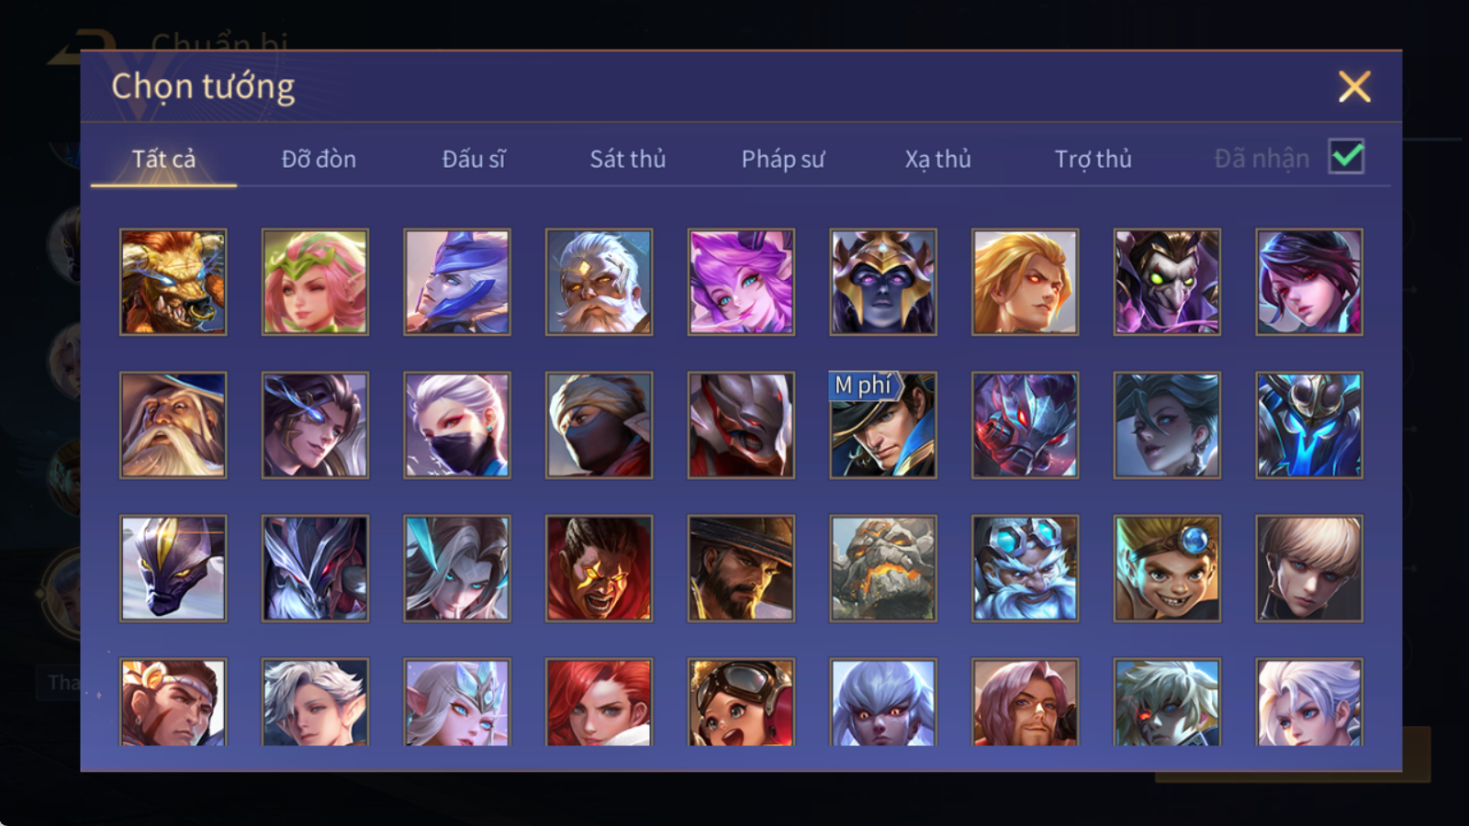
Task: Toggle the Đã nhận checkbox
Action: [x=1346, y=157]
